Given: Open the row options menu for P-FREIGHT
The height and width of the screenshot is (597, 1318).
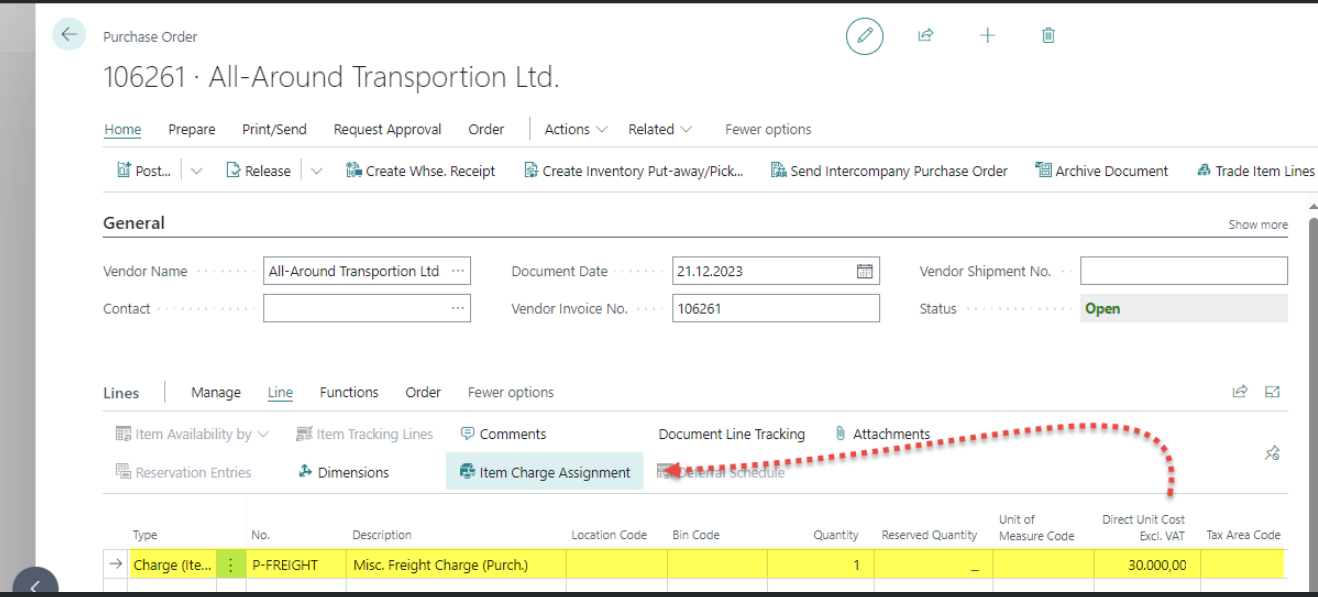Looking at the screenshot, I should [231, 565].
